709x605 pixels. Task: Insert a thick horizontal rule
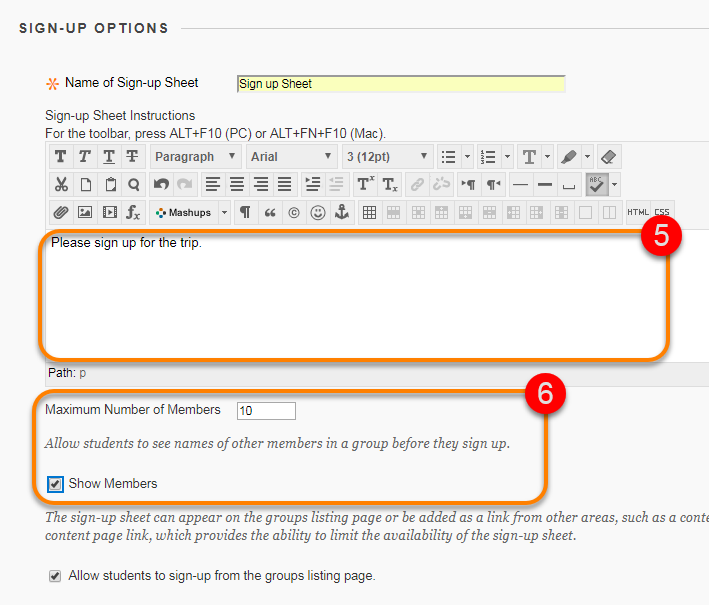pyautogui.click(x=545, y=184)
